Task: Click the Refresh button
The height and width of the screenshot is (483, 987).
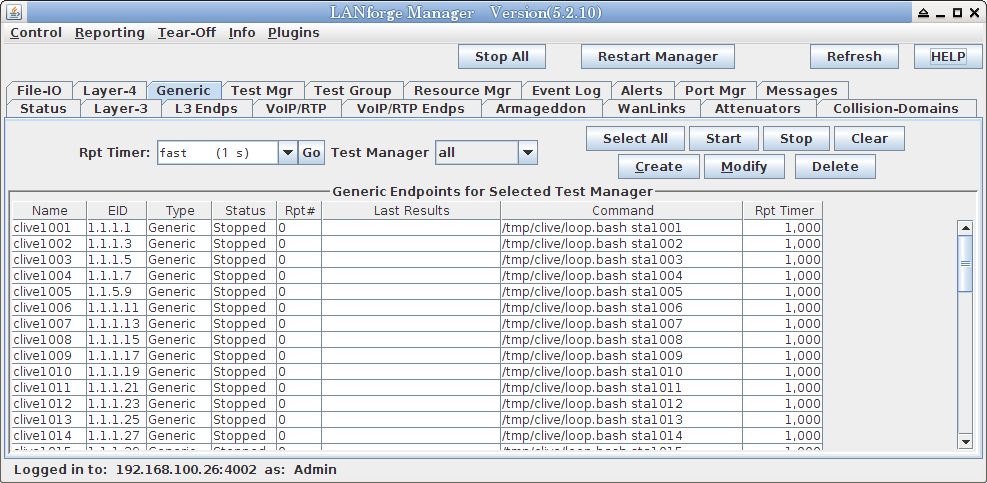Action: click(854, 57)
